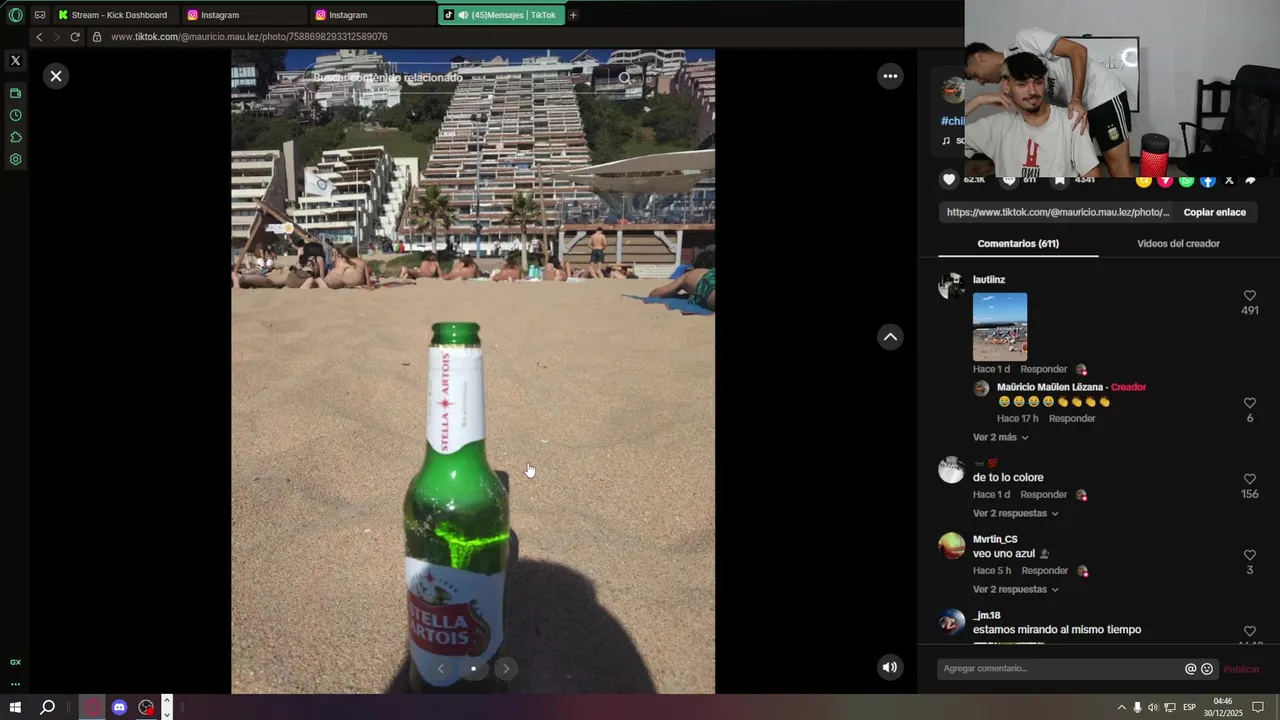Like the 'de to lo colore' comment

(1249, 479)
